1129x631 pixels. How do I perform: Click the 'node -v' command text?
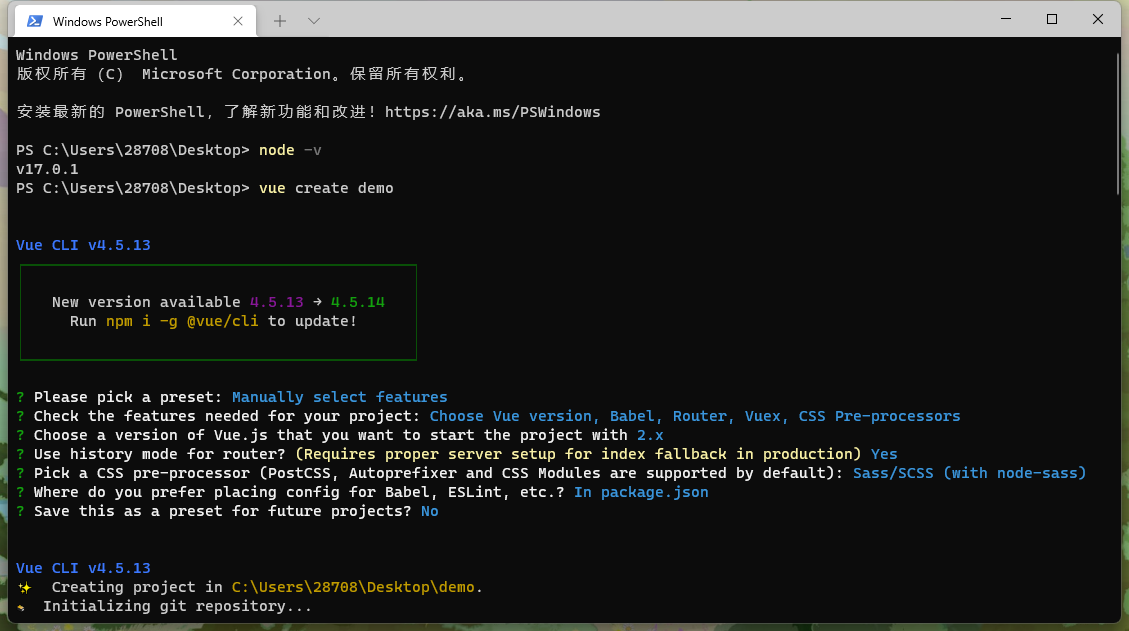pyautogui.click(x=290, y=151)
